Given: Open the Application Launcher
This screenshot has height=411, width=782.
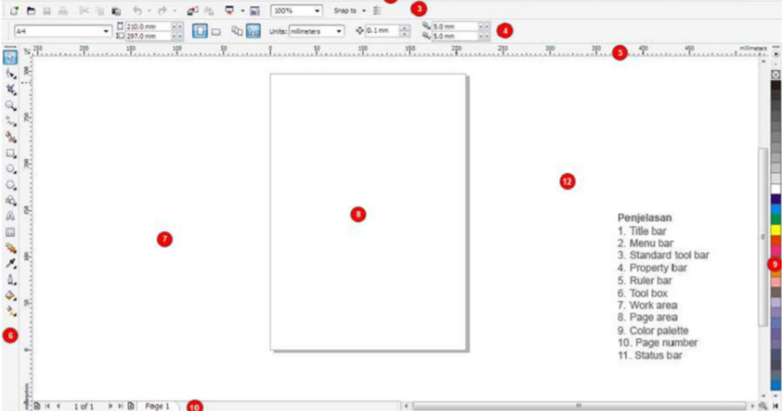Looking at the screenshot, I should tap(229, 10).
